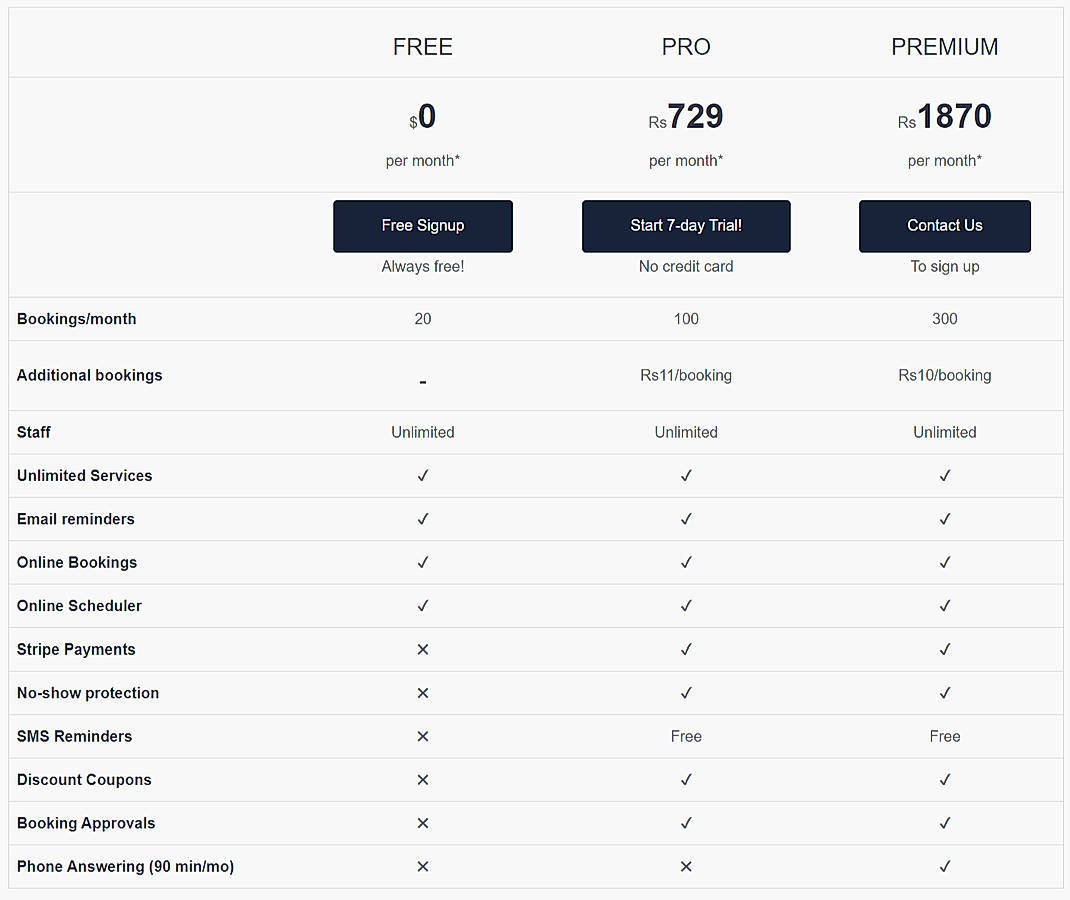This screenshot has width=1070, height=900.
Task: Click the Online Bookings row label
Action: click(x=77, y=562)
